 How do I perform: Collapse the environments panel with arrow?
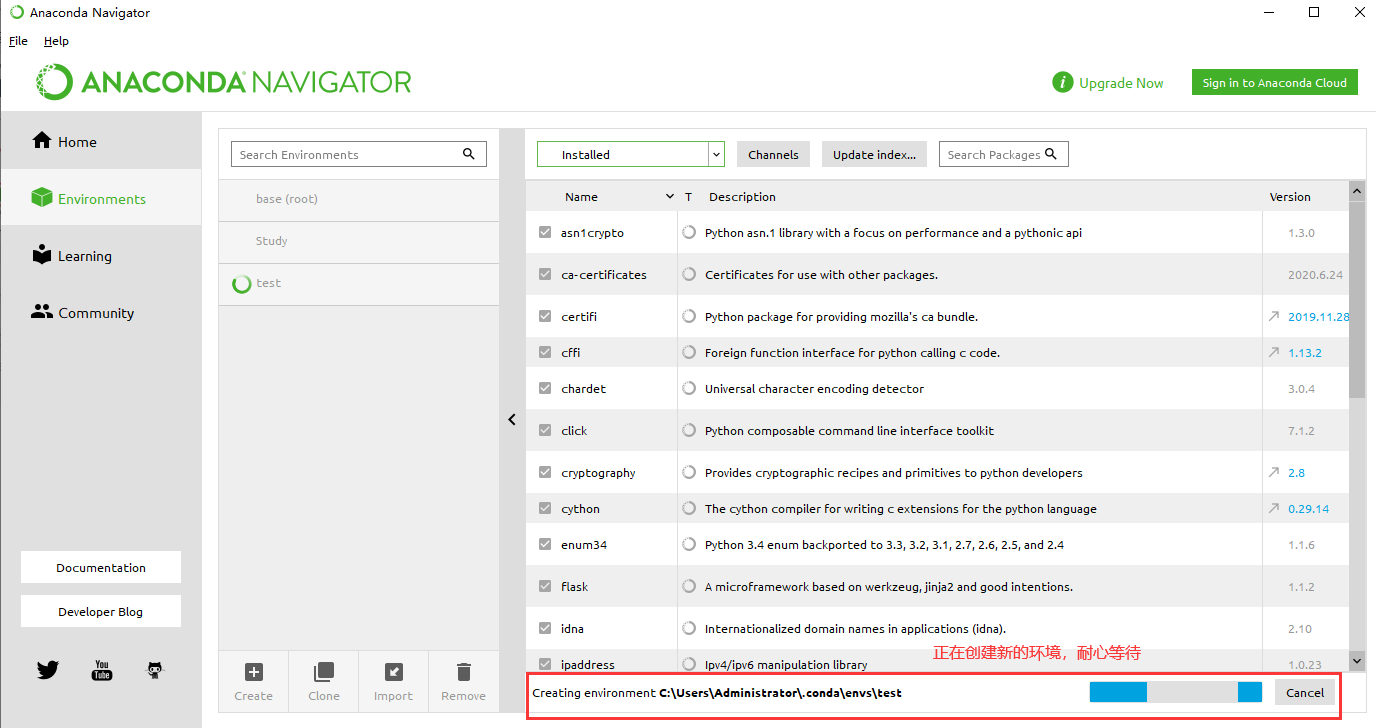click(x=512, y=420)
